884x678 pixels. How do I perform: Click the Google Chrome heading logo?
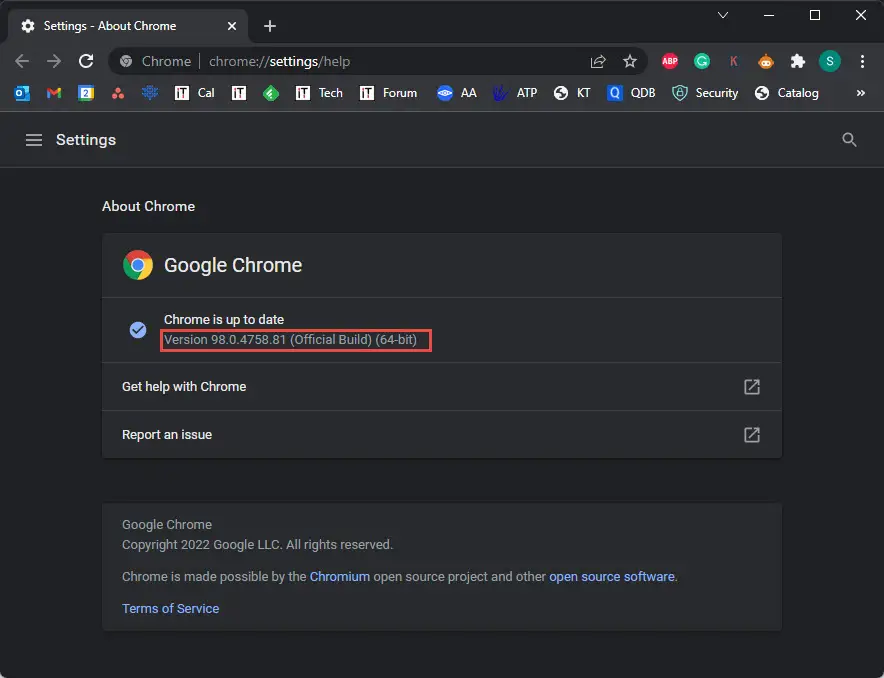coord(138,265)
